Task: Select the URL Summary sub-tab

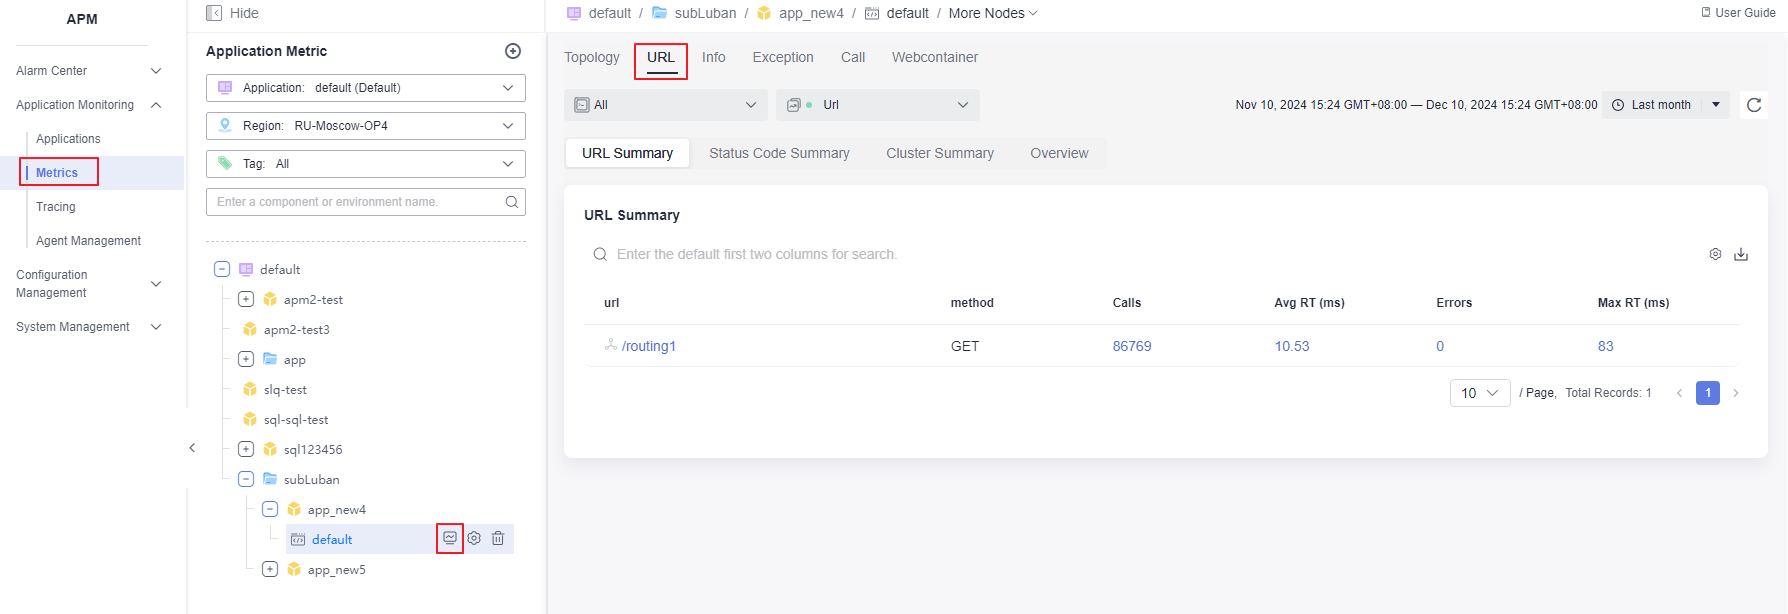Action: (x=627, y=153)
